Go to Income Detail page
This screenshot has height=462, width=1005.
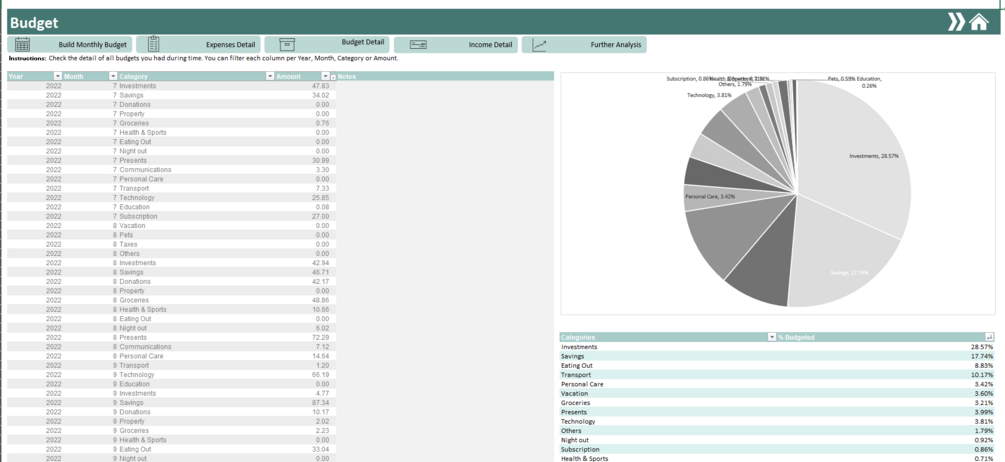pyautogui.click(x=456, y=45)
